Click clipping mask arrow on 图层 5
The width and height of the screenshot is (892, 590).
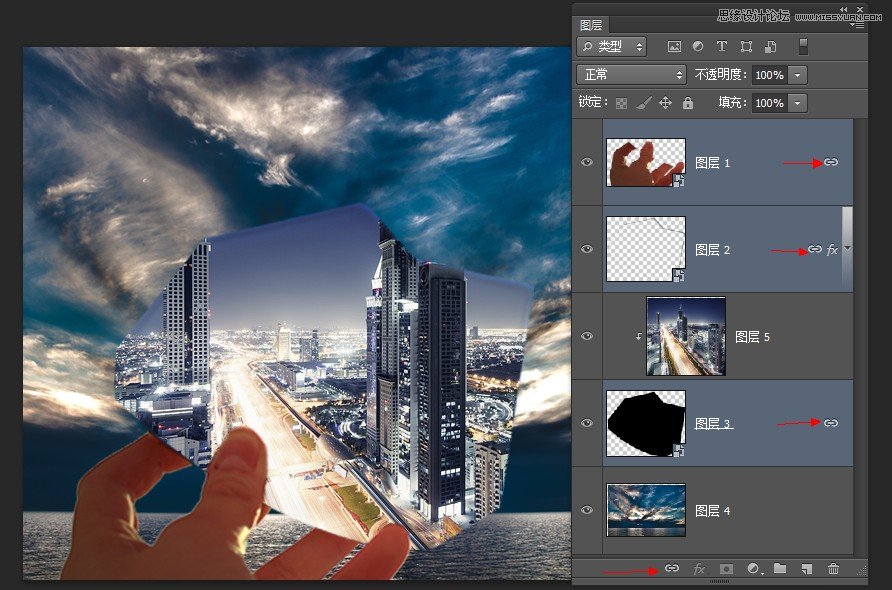[639, 337]
